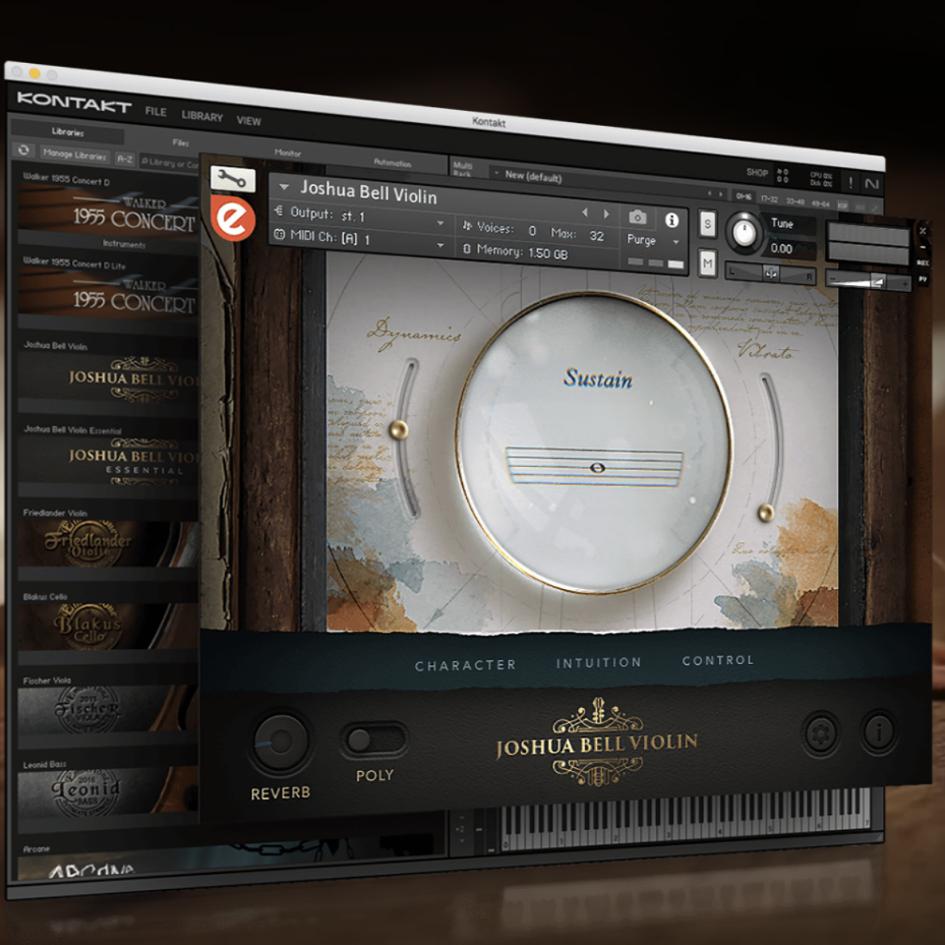Open settings gear beside Joshua Bell Violin logo
The width and height of the screenshot is (945, 945).
pyautogui.click(x=821, y=733)
